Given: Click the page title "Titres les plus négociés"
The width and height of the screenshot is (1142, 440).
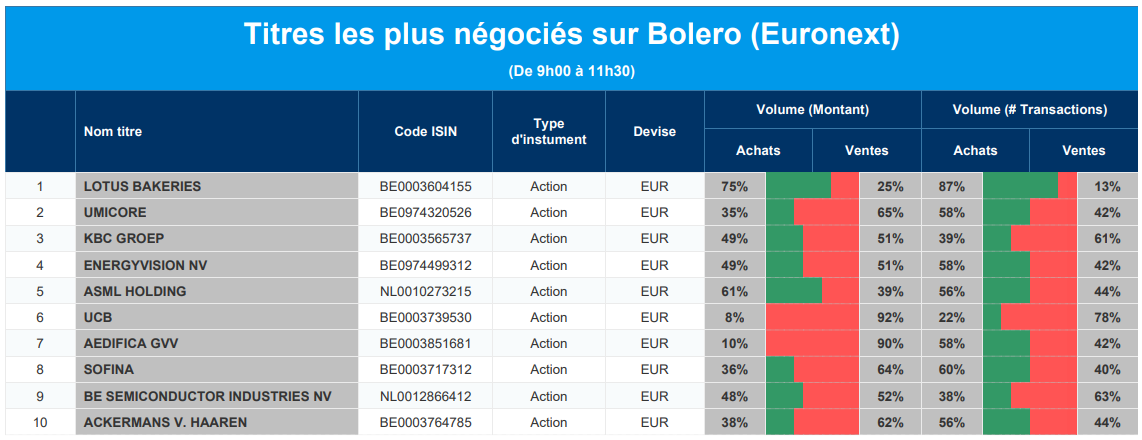Looking at the screenshot, I should pos(571,34).
